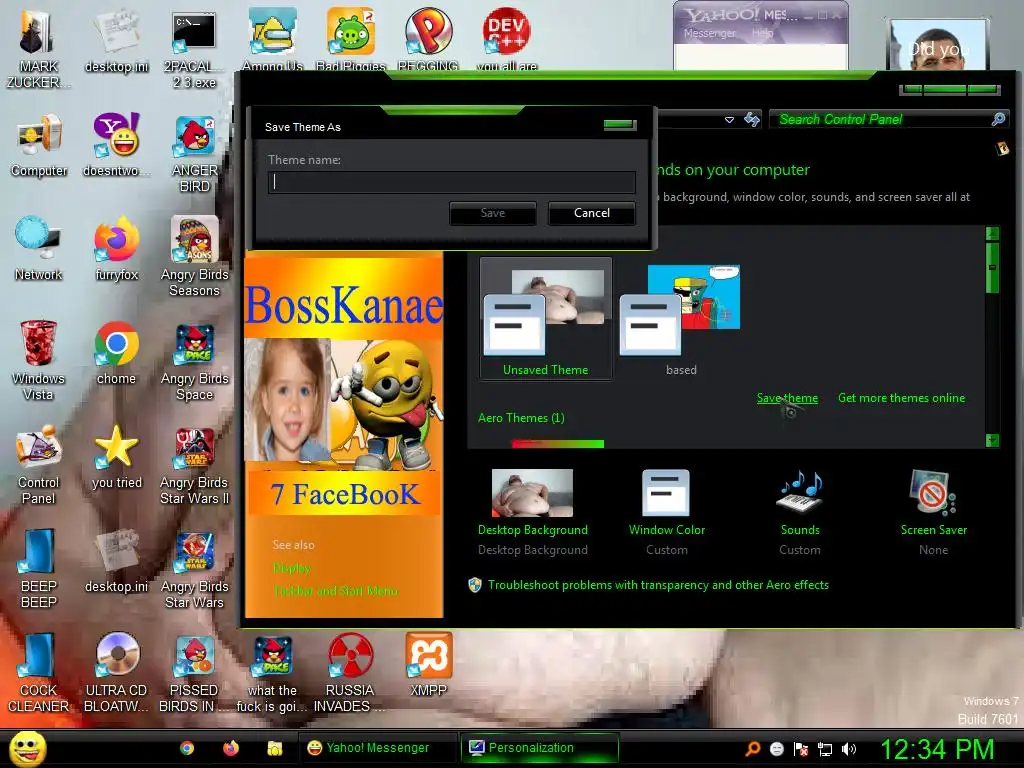
Task: Open the Yahoo doesntwo shortcut icon
Action: [116, 145]
